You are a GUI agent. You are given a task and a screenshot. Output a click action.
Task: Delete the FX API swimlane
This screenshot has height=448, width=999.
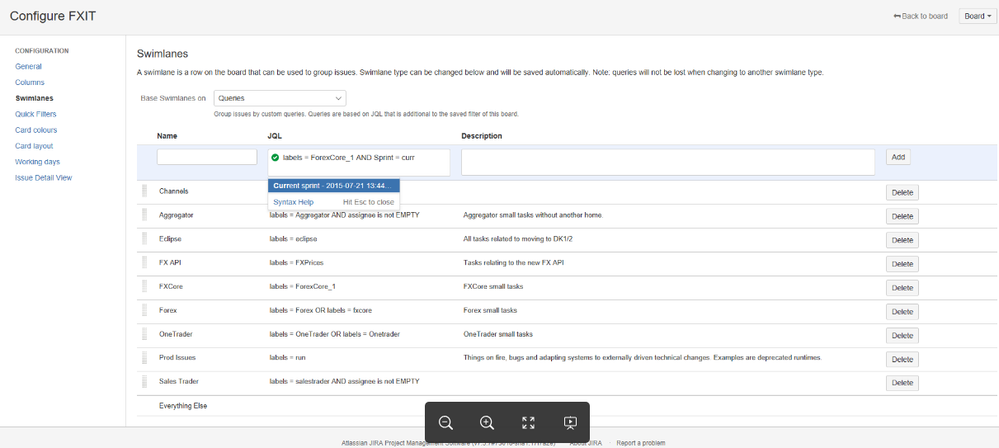tap(902, 264)
